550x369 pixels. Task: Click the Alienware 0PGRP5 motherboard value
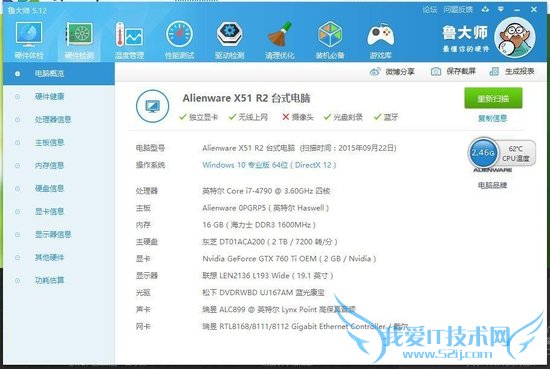pyautogui.click(x=266, y=208)
